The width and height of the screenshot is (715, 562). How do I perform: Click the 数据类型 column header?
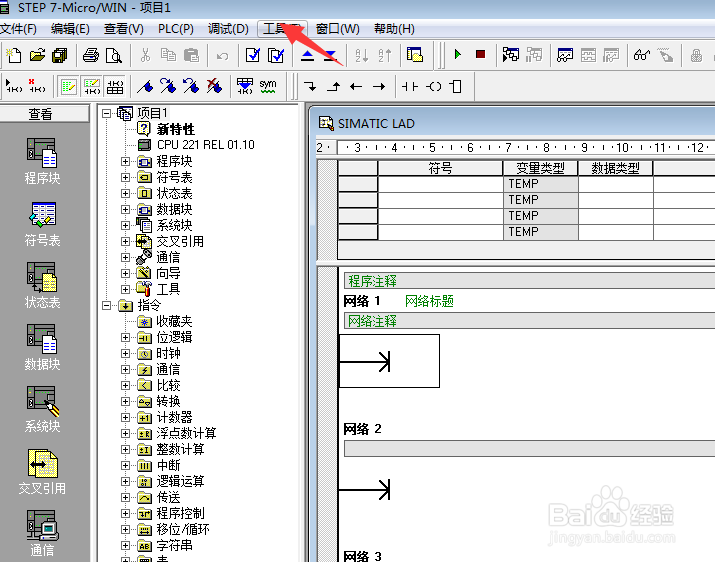tap(615, 168)
